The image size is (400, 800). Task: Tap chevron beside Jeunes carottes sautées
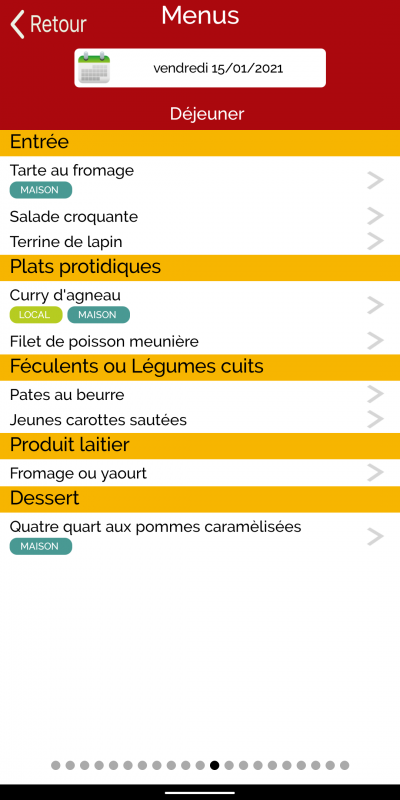point(376,419)
